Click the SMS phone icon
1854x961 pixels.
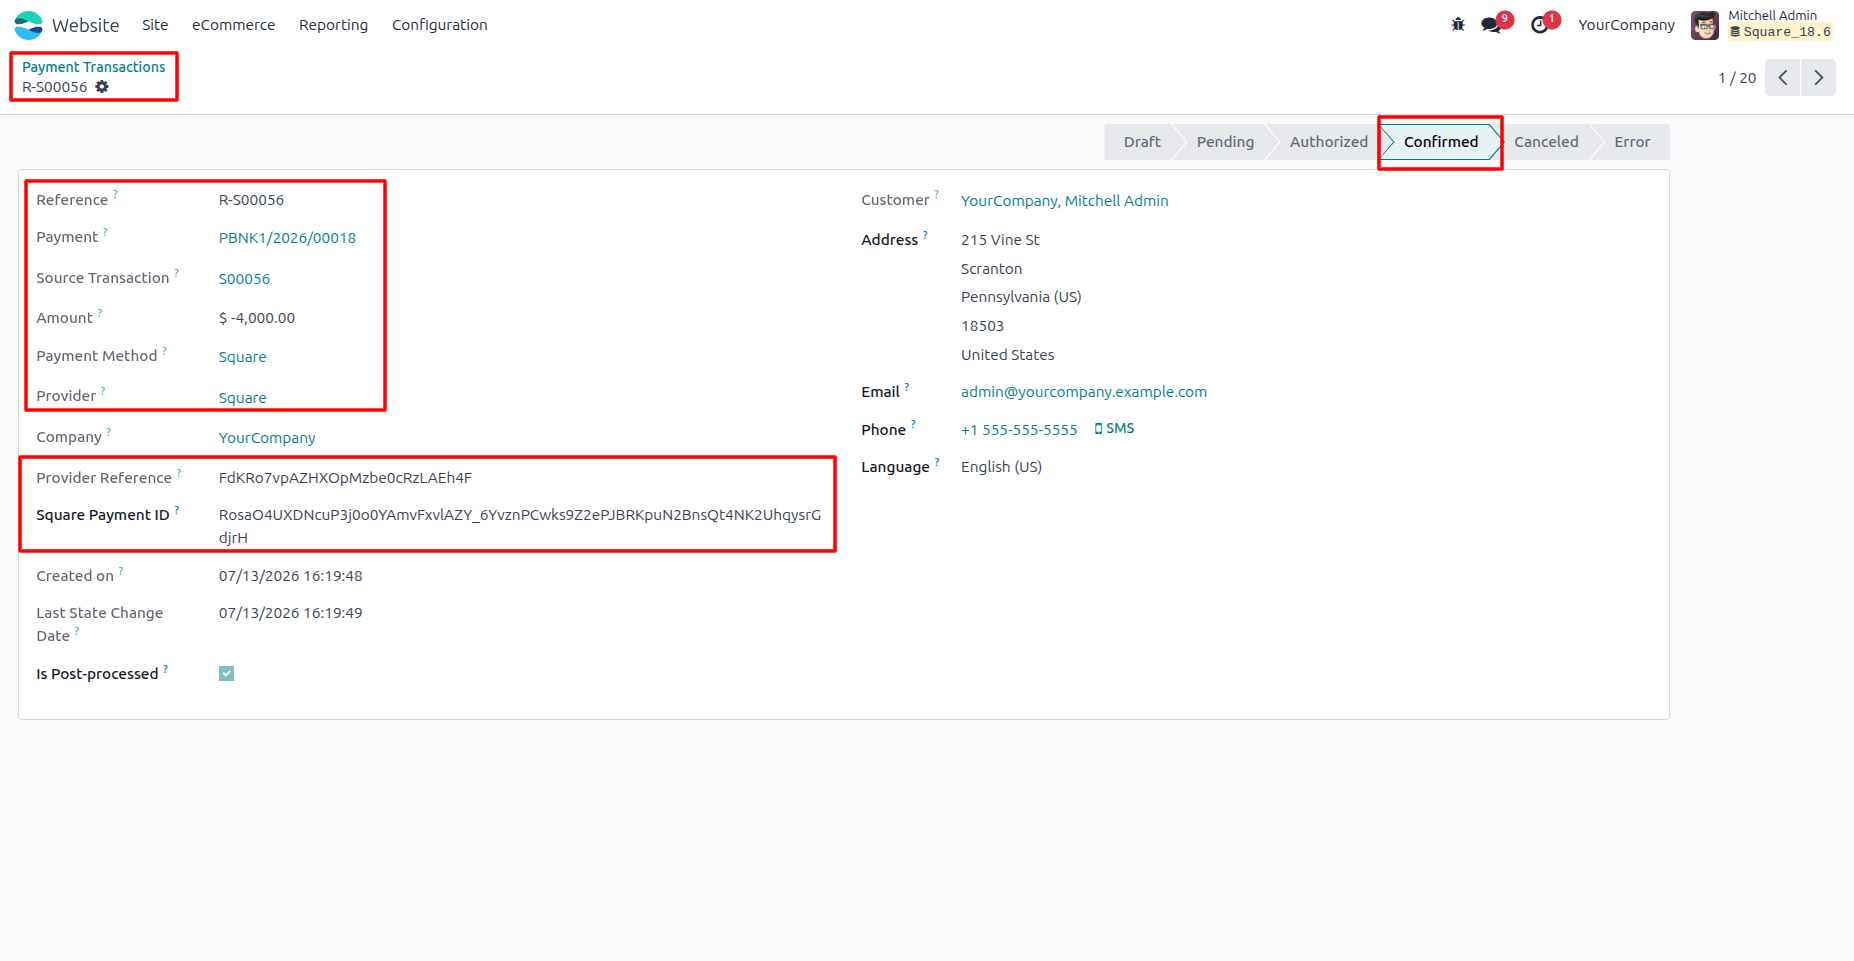[1099, 429]
